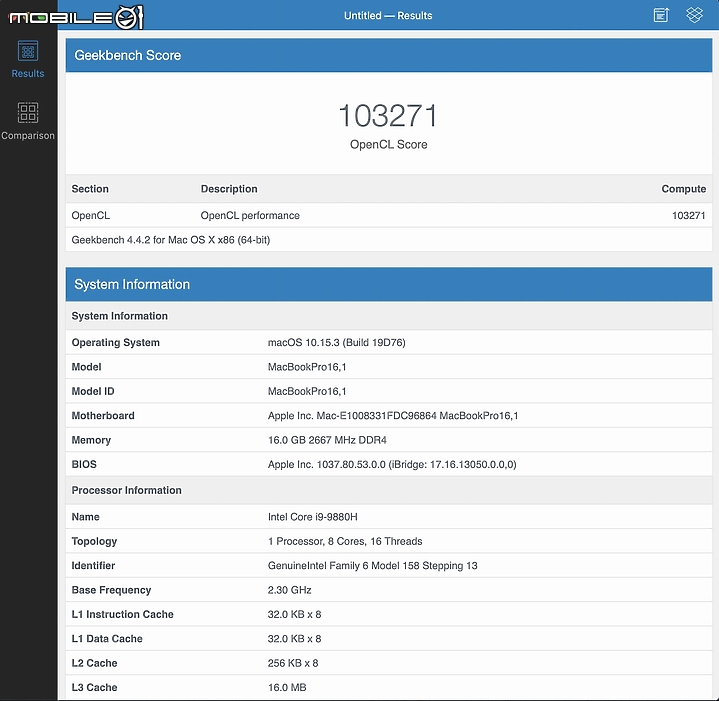Select macOS 10.15.3 (Build 19D76) value
This screenshot has height=701, width=719.
click(x=337, y=342)
